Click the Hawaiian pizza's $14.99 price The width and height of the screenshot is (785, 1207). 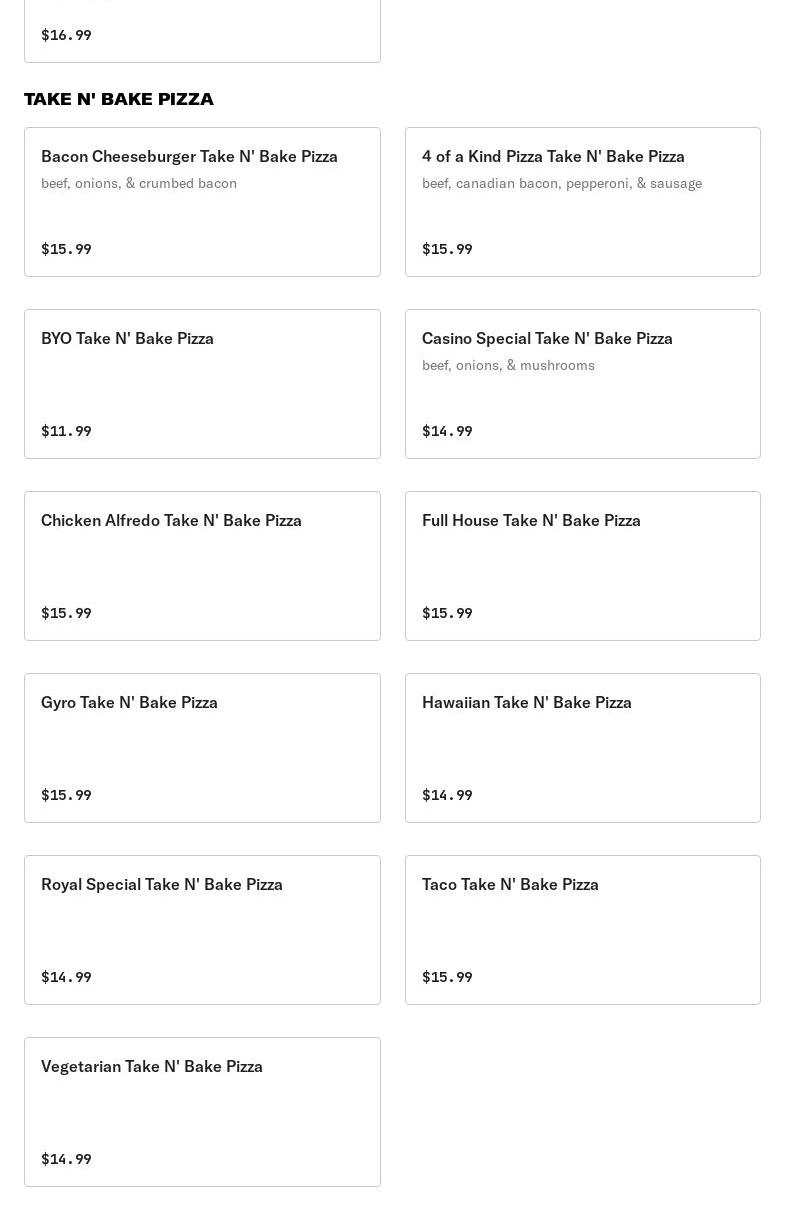tap(447, 795)
